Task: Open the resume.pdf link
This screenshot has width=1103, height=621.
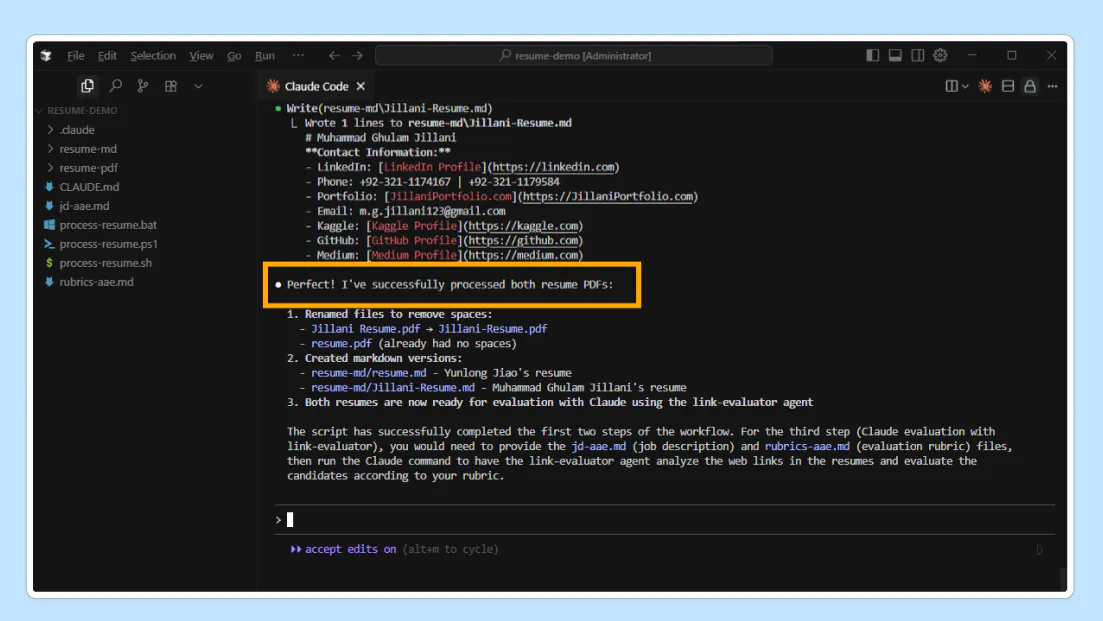Action: (341, 343)
